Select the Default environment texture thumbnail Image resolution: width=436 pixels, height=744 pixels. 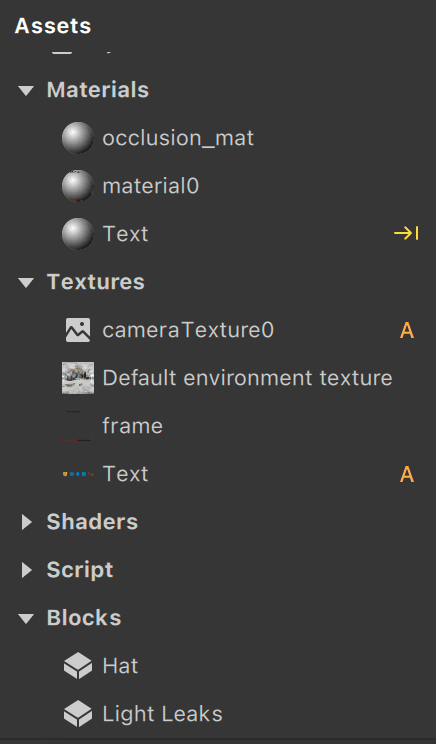point(78,378)
